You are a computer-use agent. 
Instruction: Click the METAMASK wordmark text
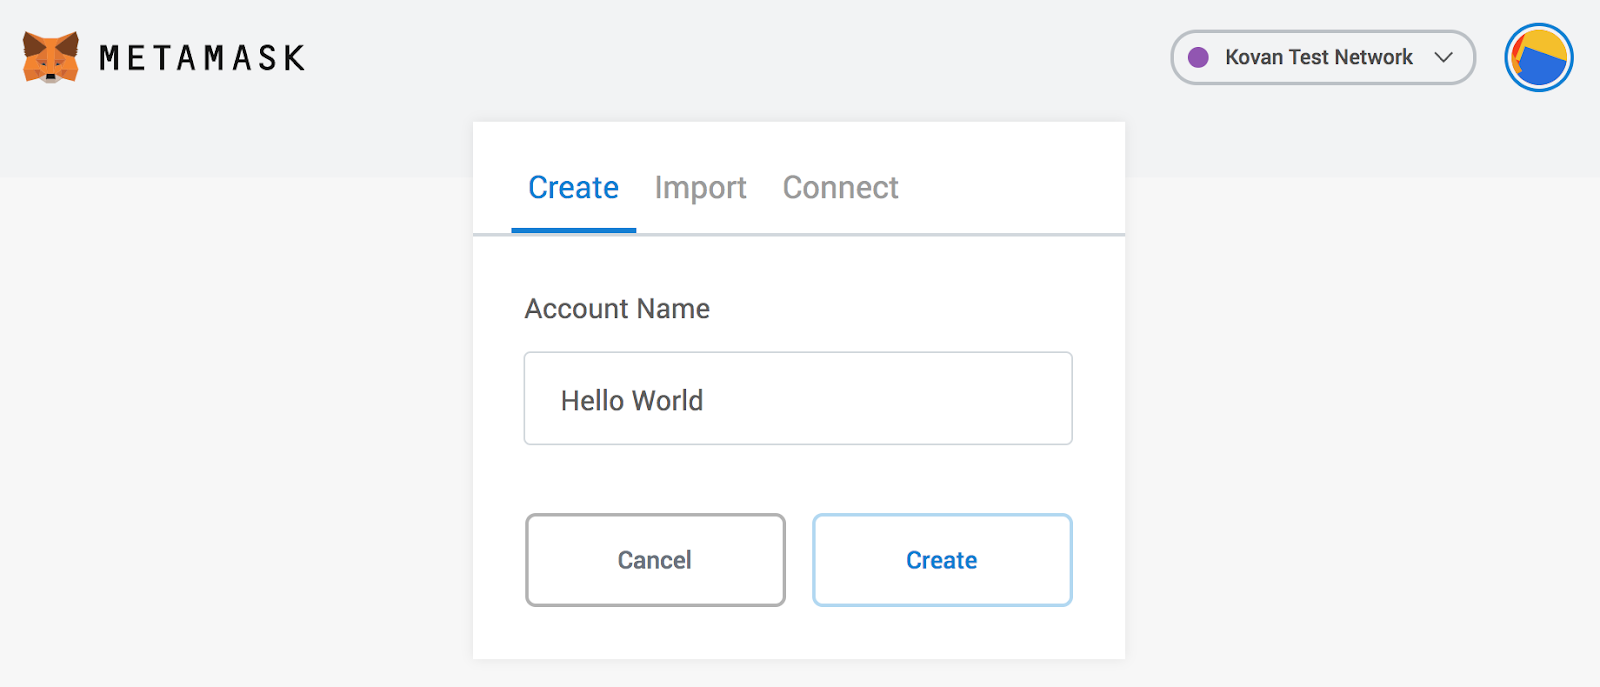202,58
